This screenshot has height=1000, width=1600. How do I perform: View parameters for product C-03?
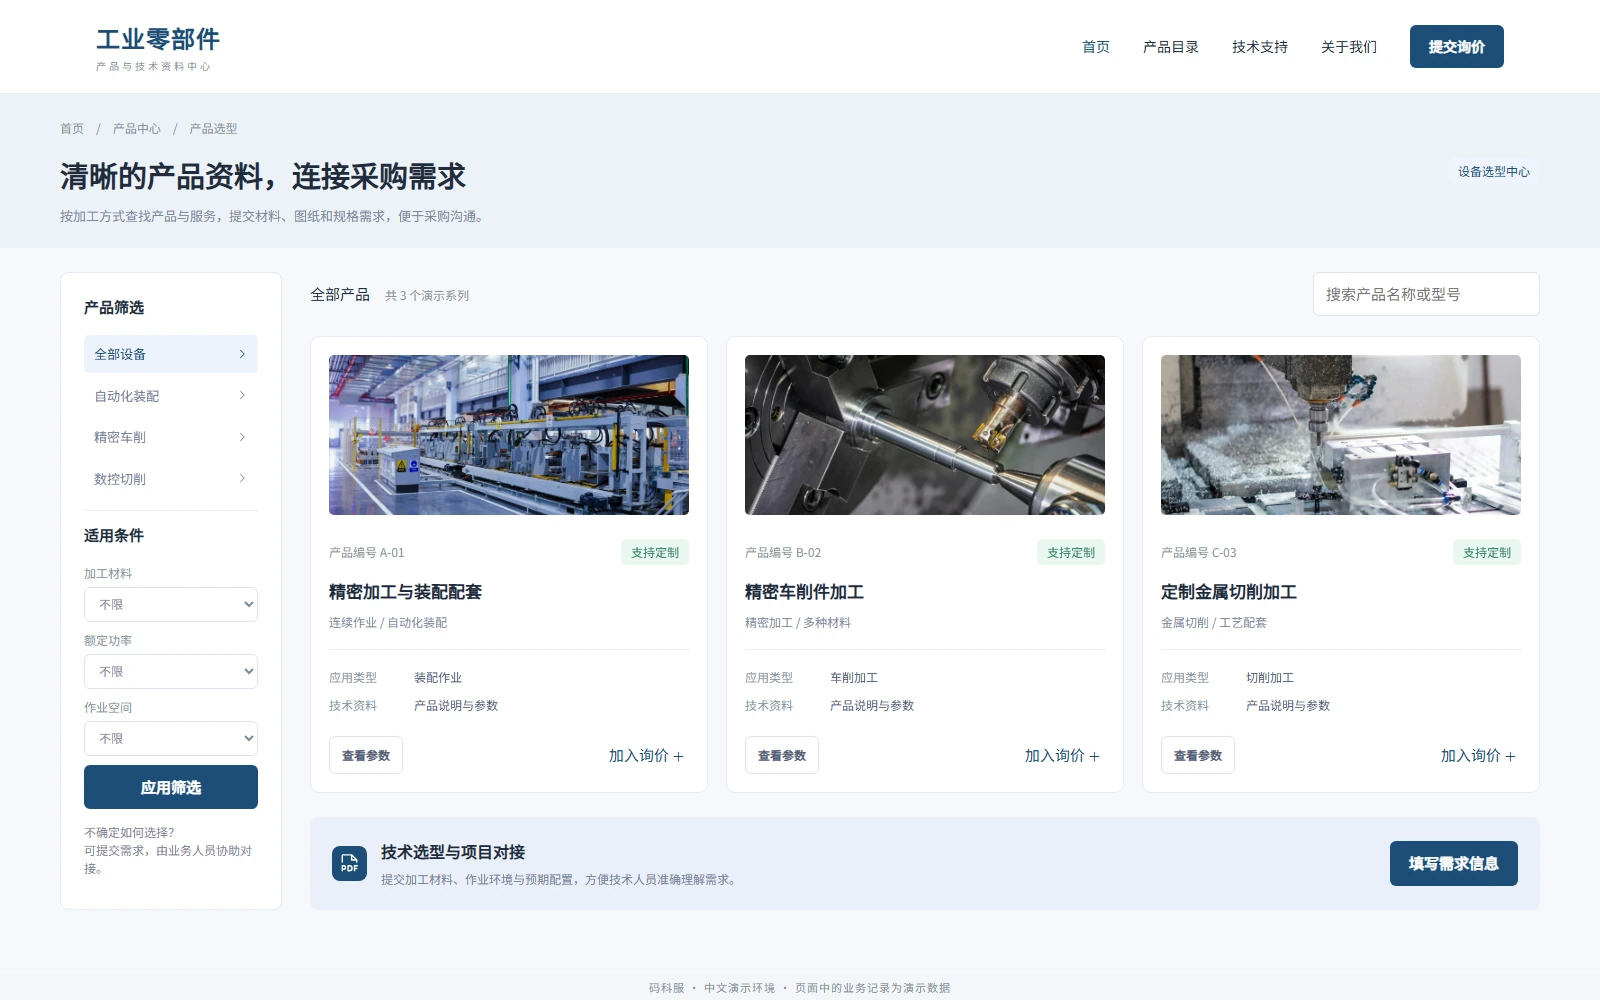point(1198,755)
